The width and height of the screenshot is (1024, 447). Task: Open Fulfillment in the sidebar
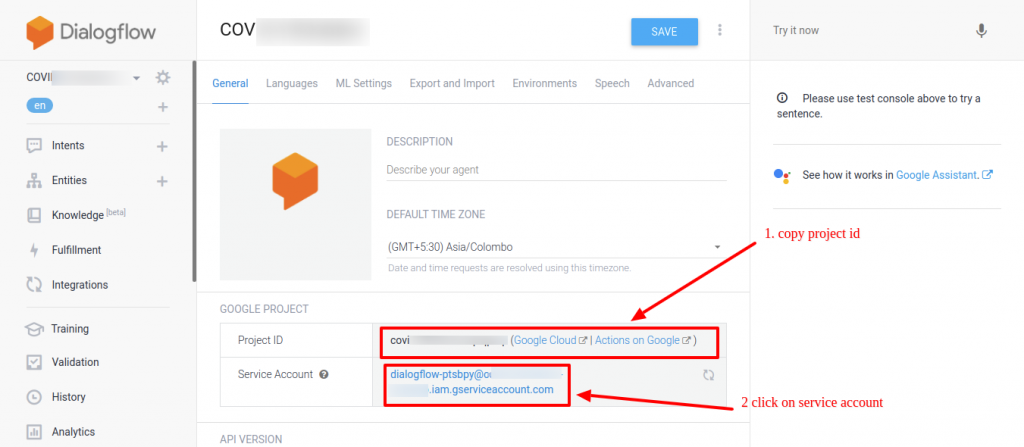[x=76, y=250]
